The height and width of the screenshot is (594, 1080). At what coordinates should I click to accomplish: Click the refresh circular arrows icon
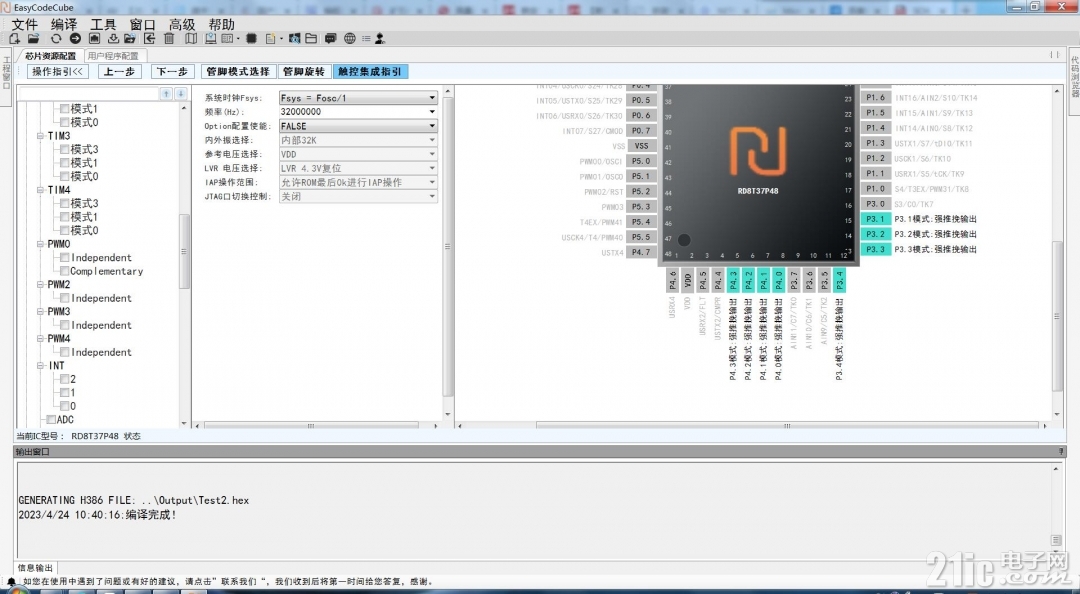(x=56, y=39)
